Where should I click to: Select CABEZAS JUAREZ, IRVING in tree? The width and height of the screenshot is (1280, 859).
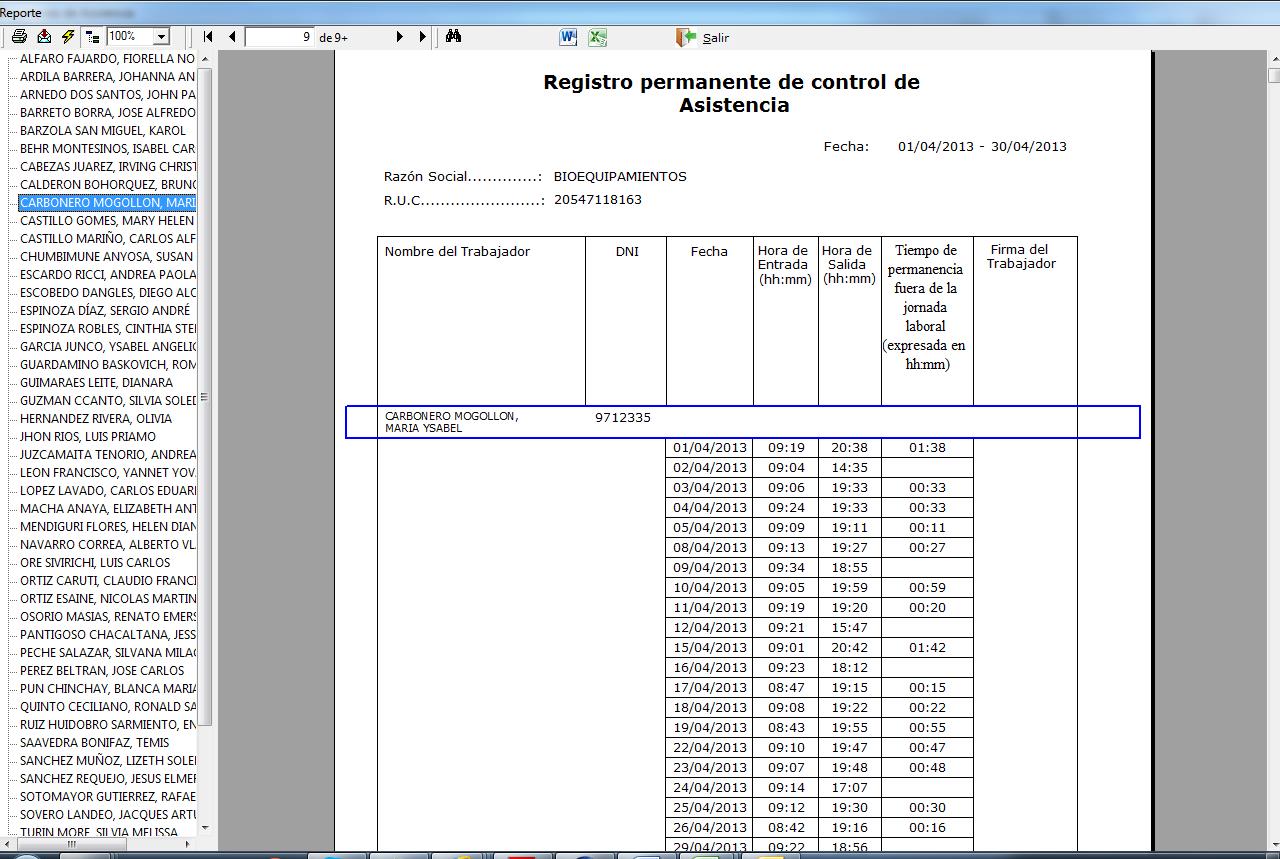click(x=107, y=166)
